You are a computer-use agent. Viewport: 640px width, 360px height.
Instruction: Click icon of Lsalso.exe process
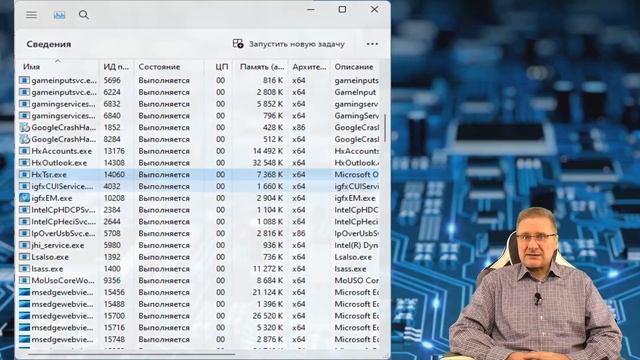tap(24, 257)
